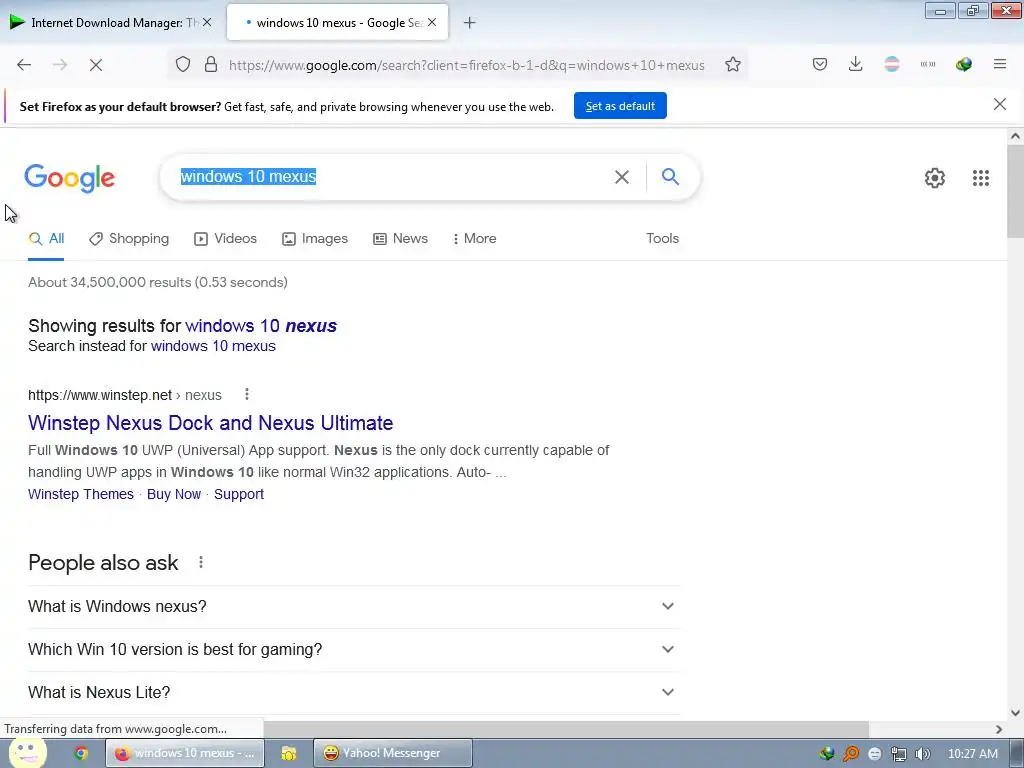Expand Which Win 10 version gaming question

(x=353, y=650)
